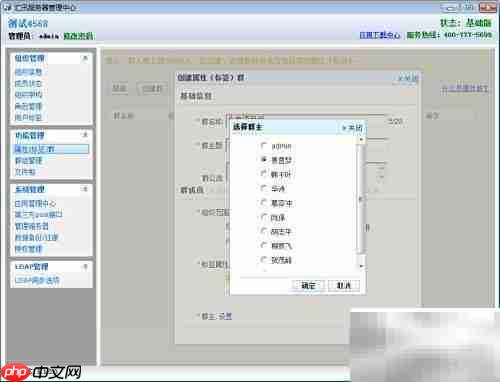Screen dimensions: 500x382
Task: Click the owner list vertical scrollbar thumb
Action: [x=360, y=198]
